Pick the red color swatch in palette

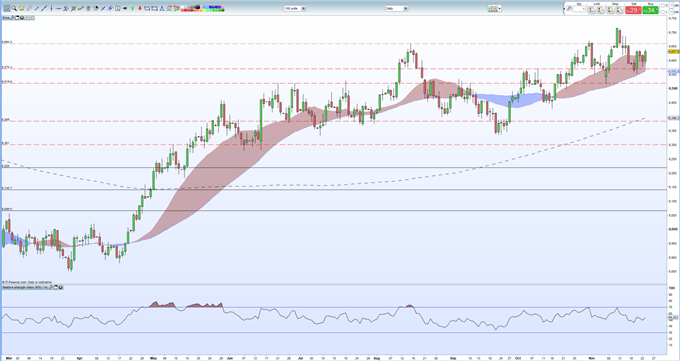pyautogui.click(x=186, y=10)
